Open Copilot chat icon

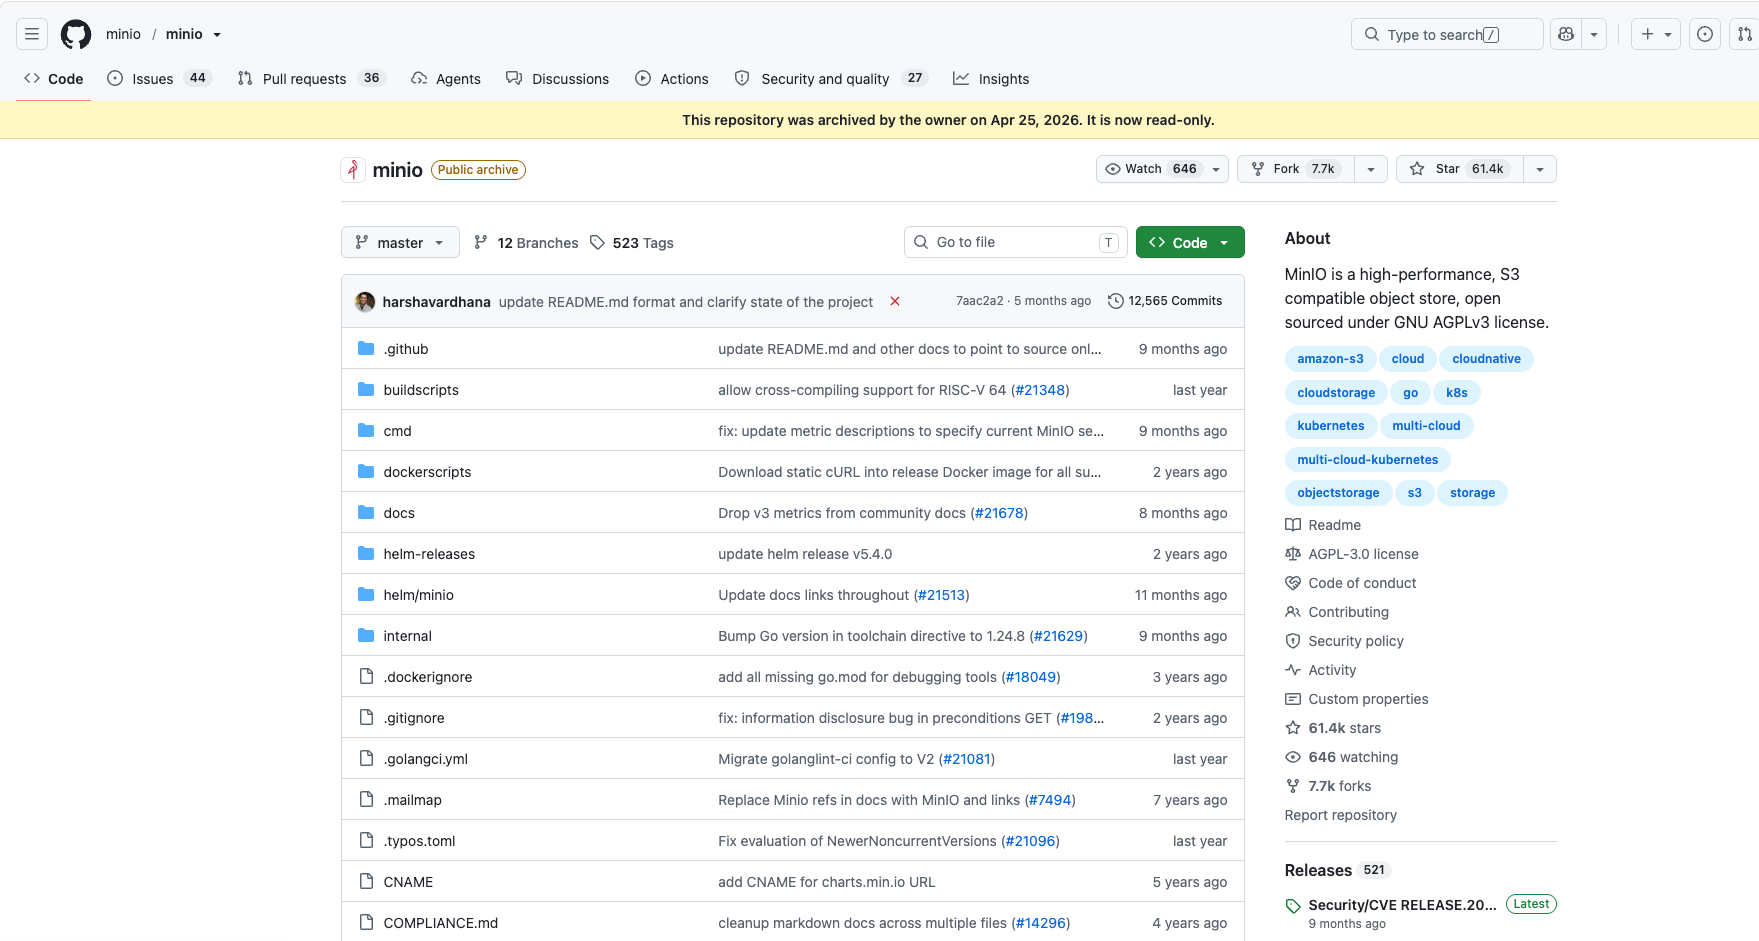[x=1566, y=34]
